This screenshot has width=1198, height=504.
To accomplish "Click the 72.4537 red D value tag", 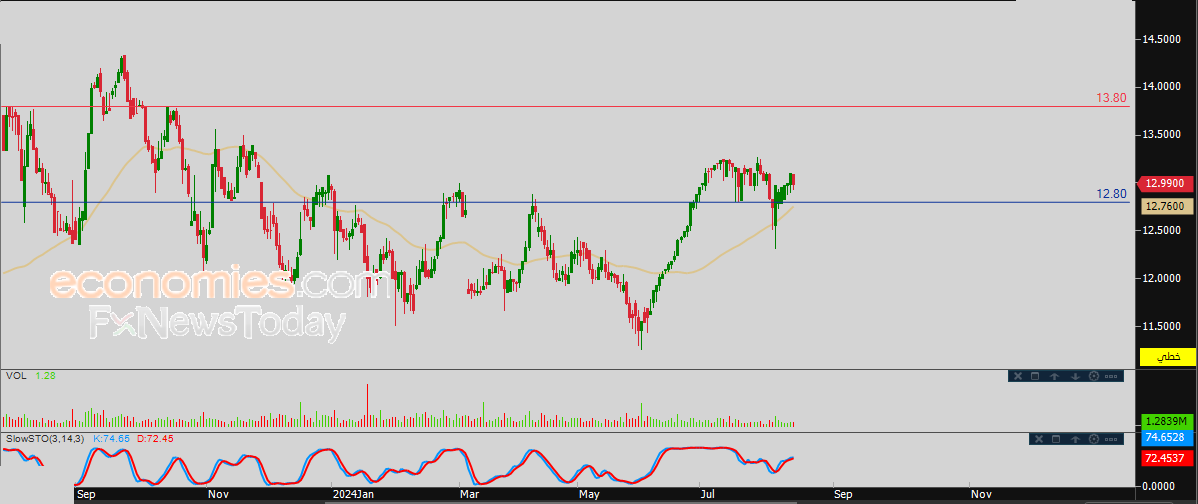I will pyautogui.click(x=1167, y=458).
